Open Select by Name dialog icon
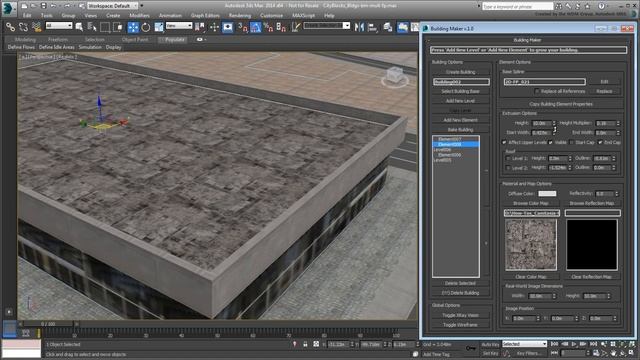 pos(92,27)
